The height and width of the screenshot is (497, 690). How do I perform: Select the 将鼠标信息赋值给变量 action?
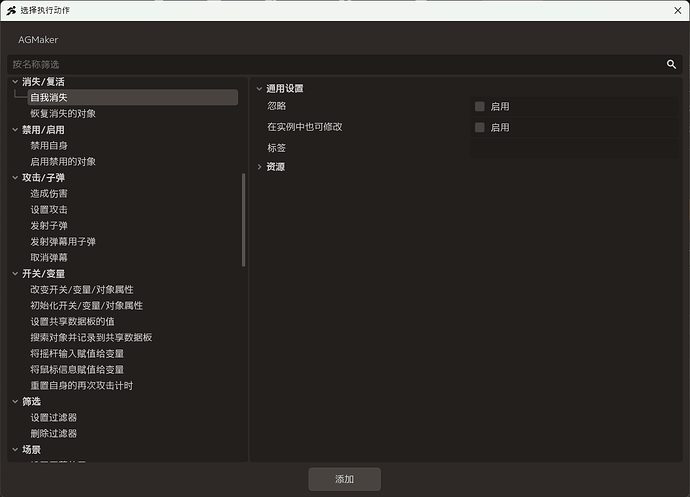click(x=77, y=369)
